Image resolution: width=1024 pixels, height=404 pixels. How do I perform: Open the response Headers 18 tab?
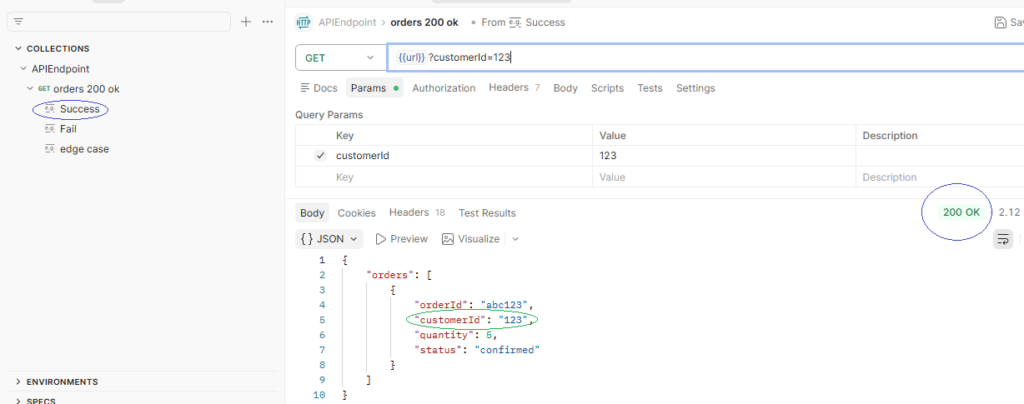point(417,213)
